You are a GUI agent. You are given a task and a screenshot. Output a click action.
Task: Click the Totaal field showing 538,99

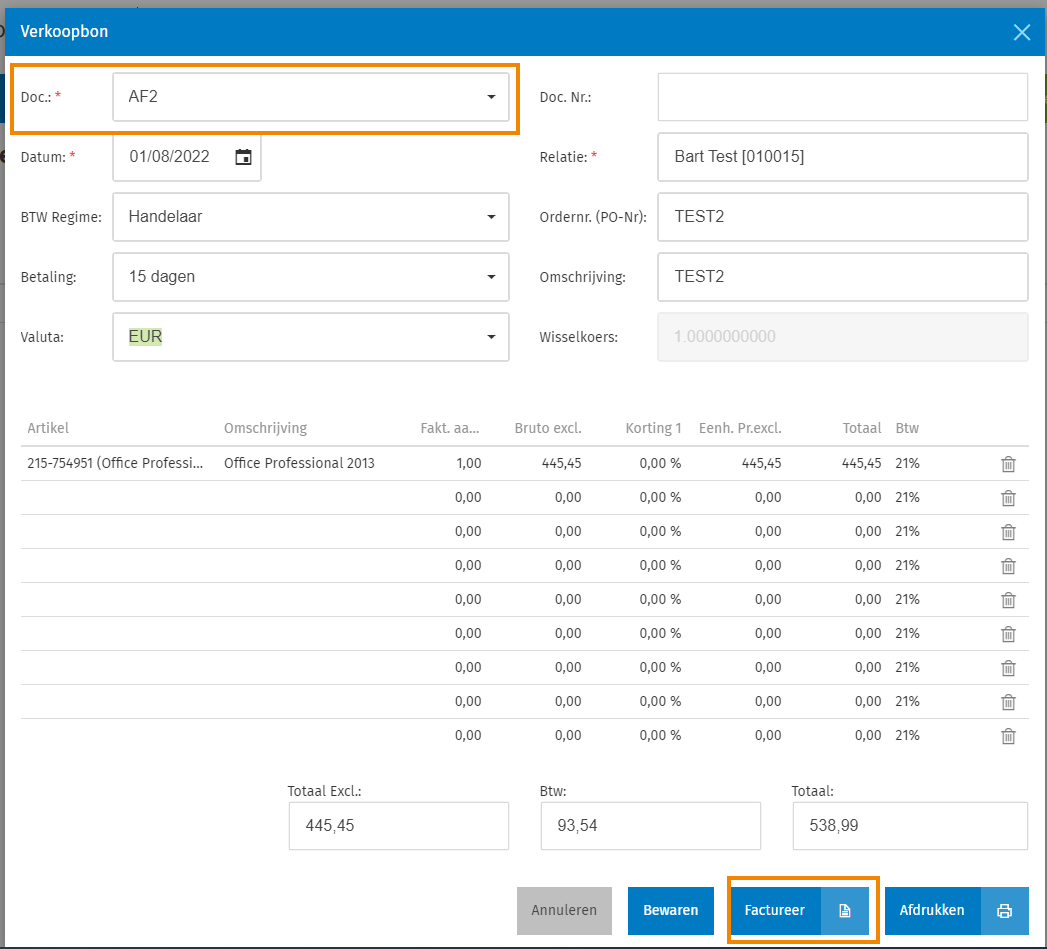click(910, 826)
